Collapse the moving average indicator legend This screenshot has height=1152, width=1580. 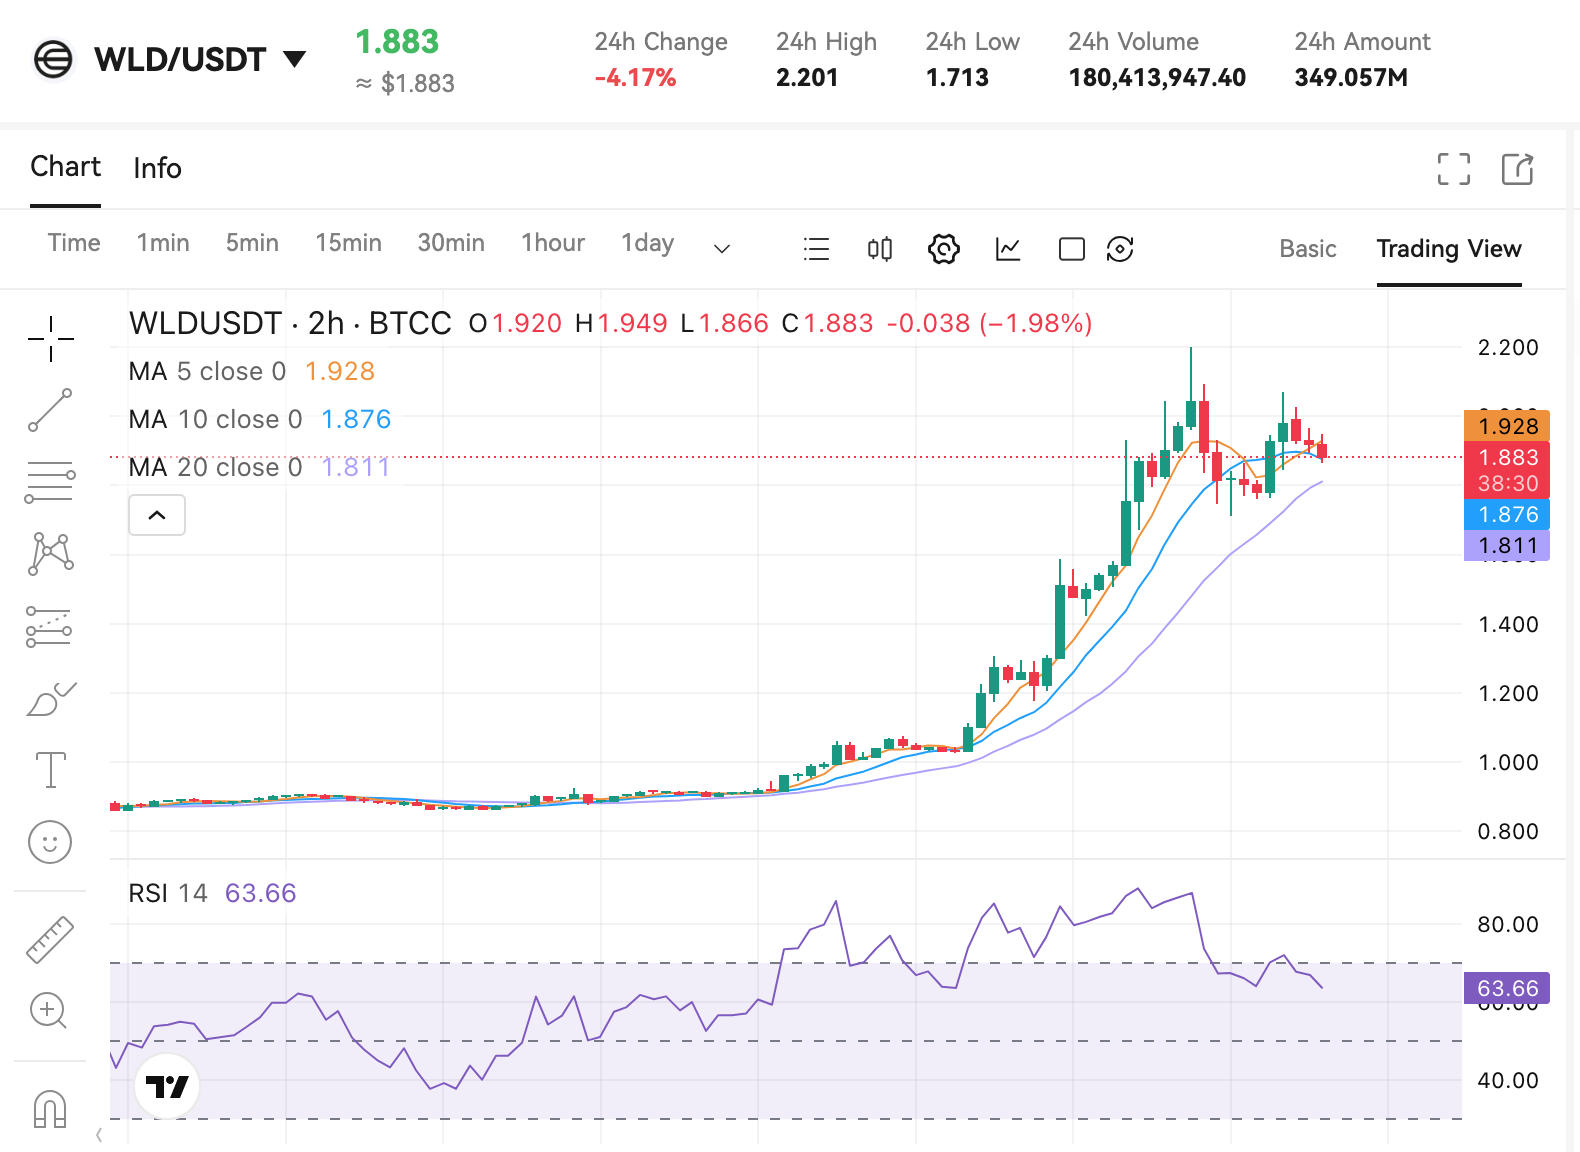click(x=157, y=515)
